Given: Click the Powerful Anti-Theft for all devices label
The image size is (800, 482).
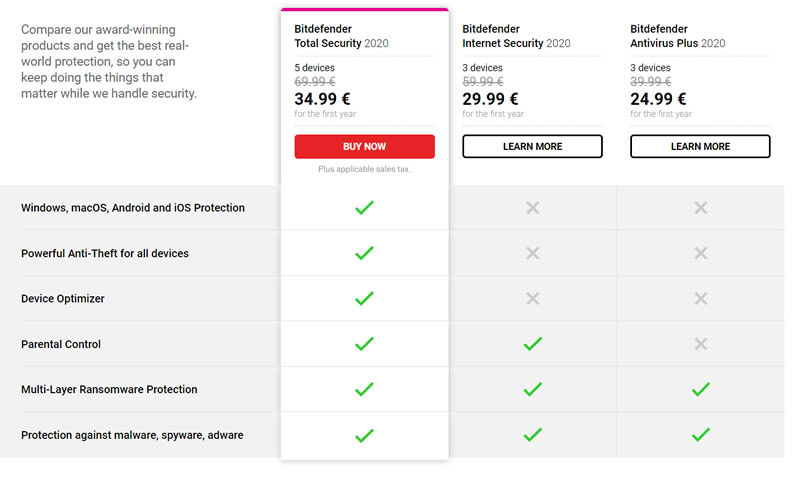Looking at the screenshot, I should pos(105,253).
